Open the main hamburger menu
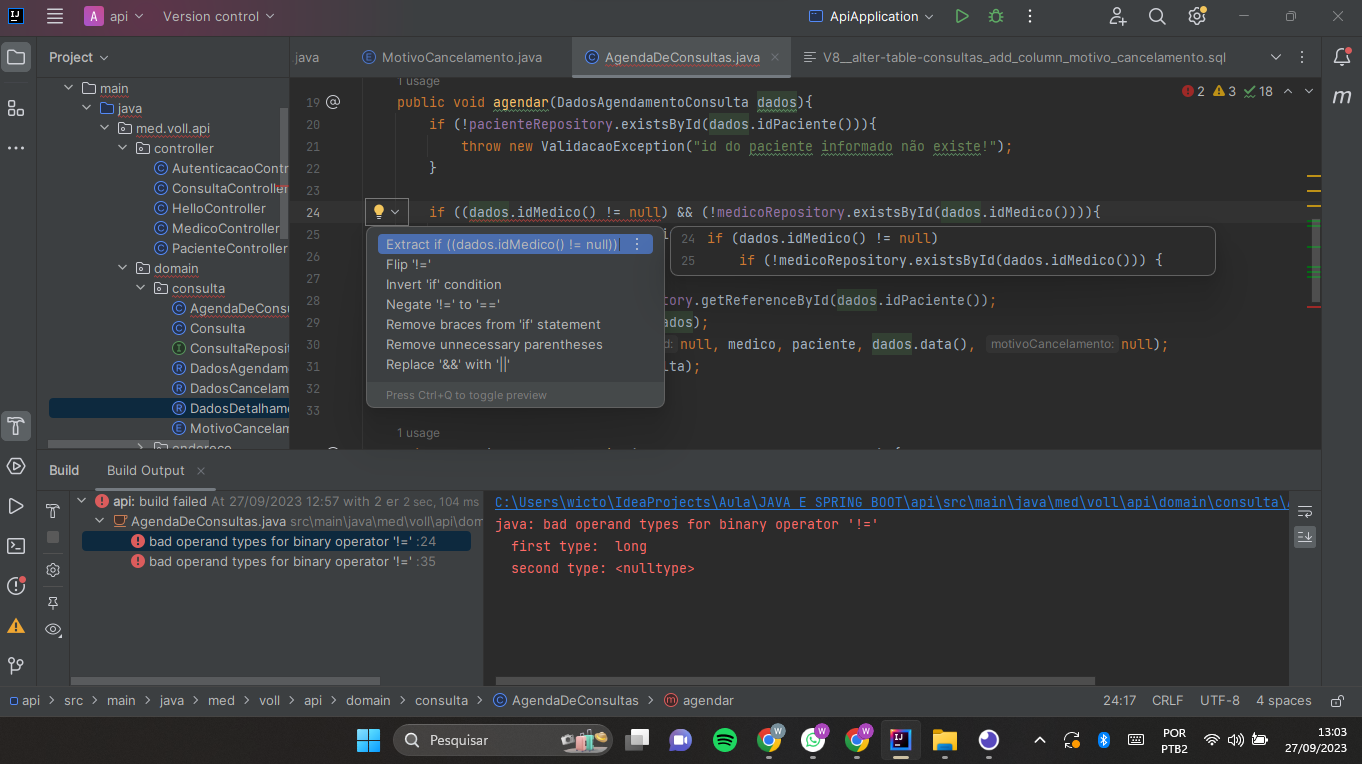This screenshot has height=764, width=1362. point(55,16)
